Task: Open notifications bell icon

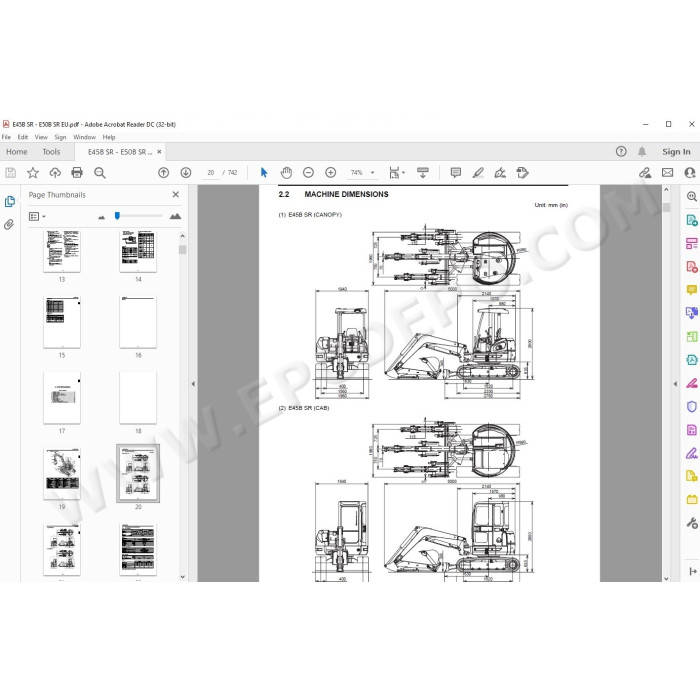Action: 642,151
